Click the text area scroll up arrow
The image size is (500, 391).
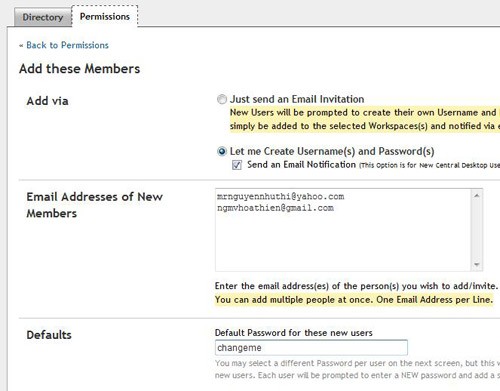[x=477, y=195]
